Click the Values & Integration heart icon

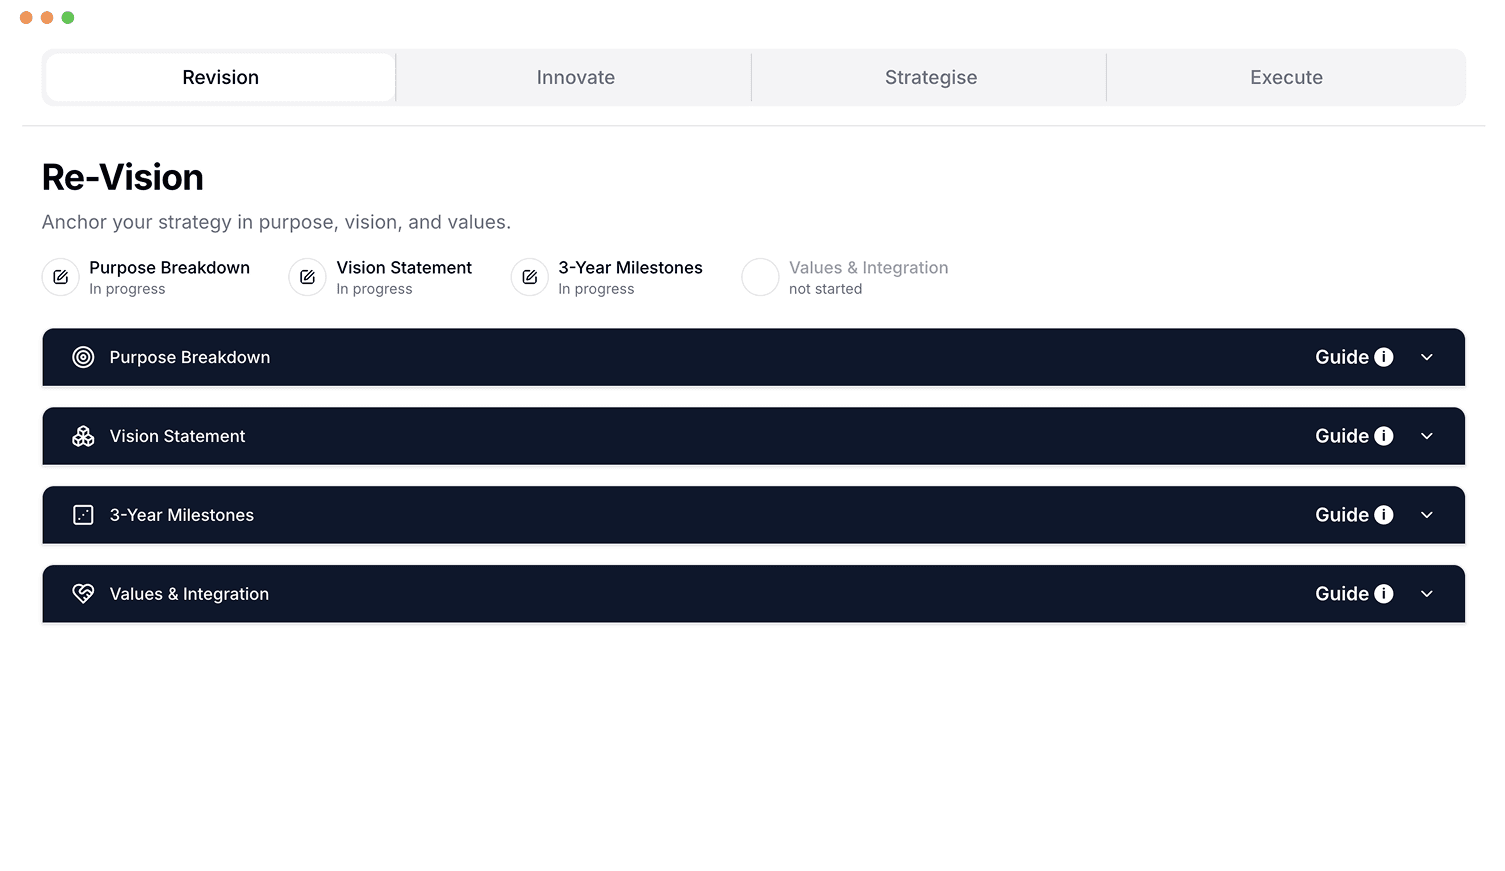coord(83,593)
